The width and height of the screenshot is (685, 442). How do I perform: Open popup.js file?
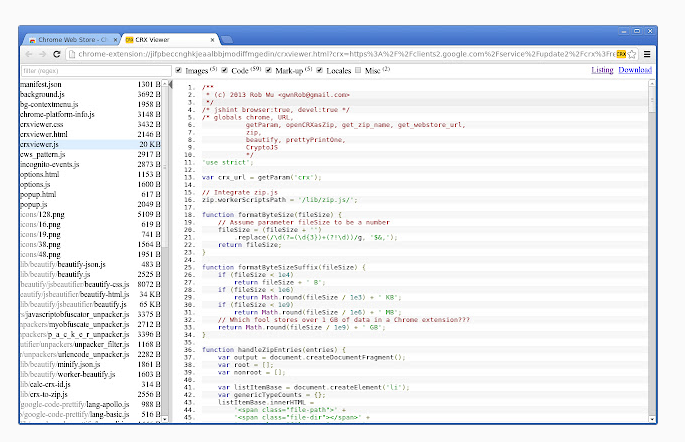tap(90, 205)
